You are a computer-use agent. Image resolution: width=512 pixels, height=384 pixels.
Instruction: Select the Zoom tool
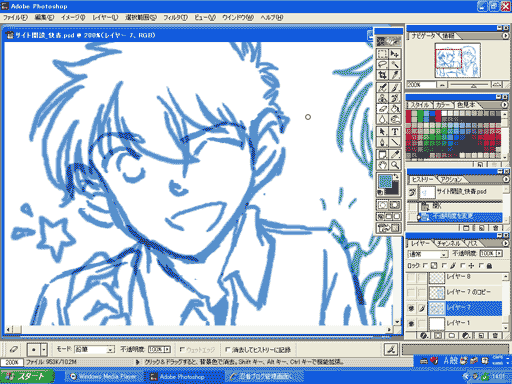click(x=395, y=165)
